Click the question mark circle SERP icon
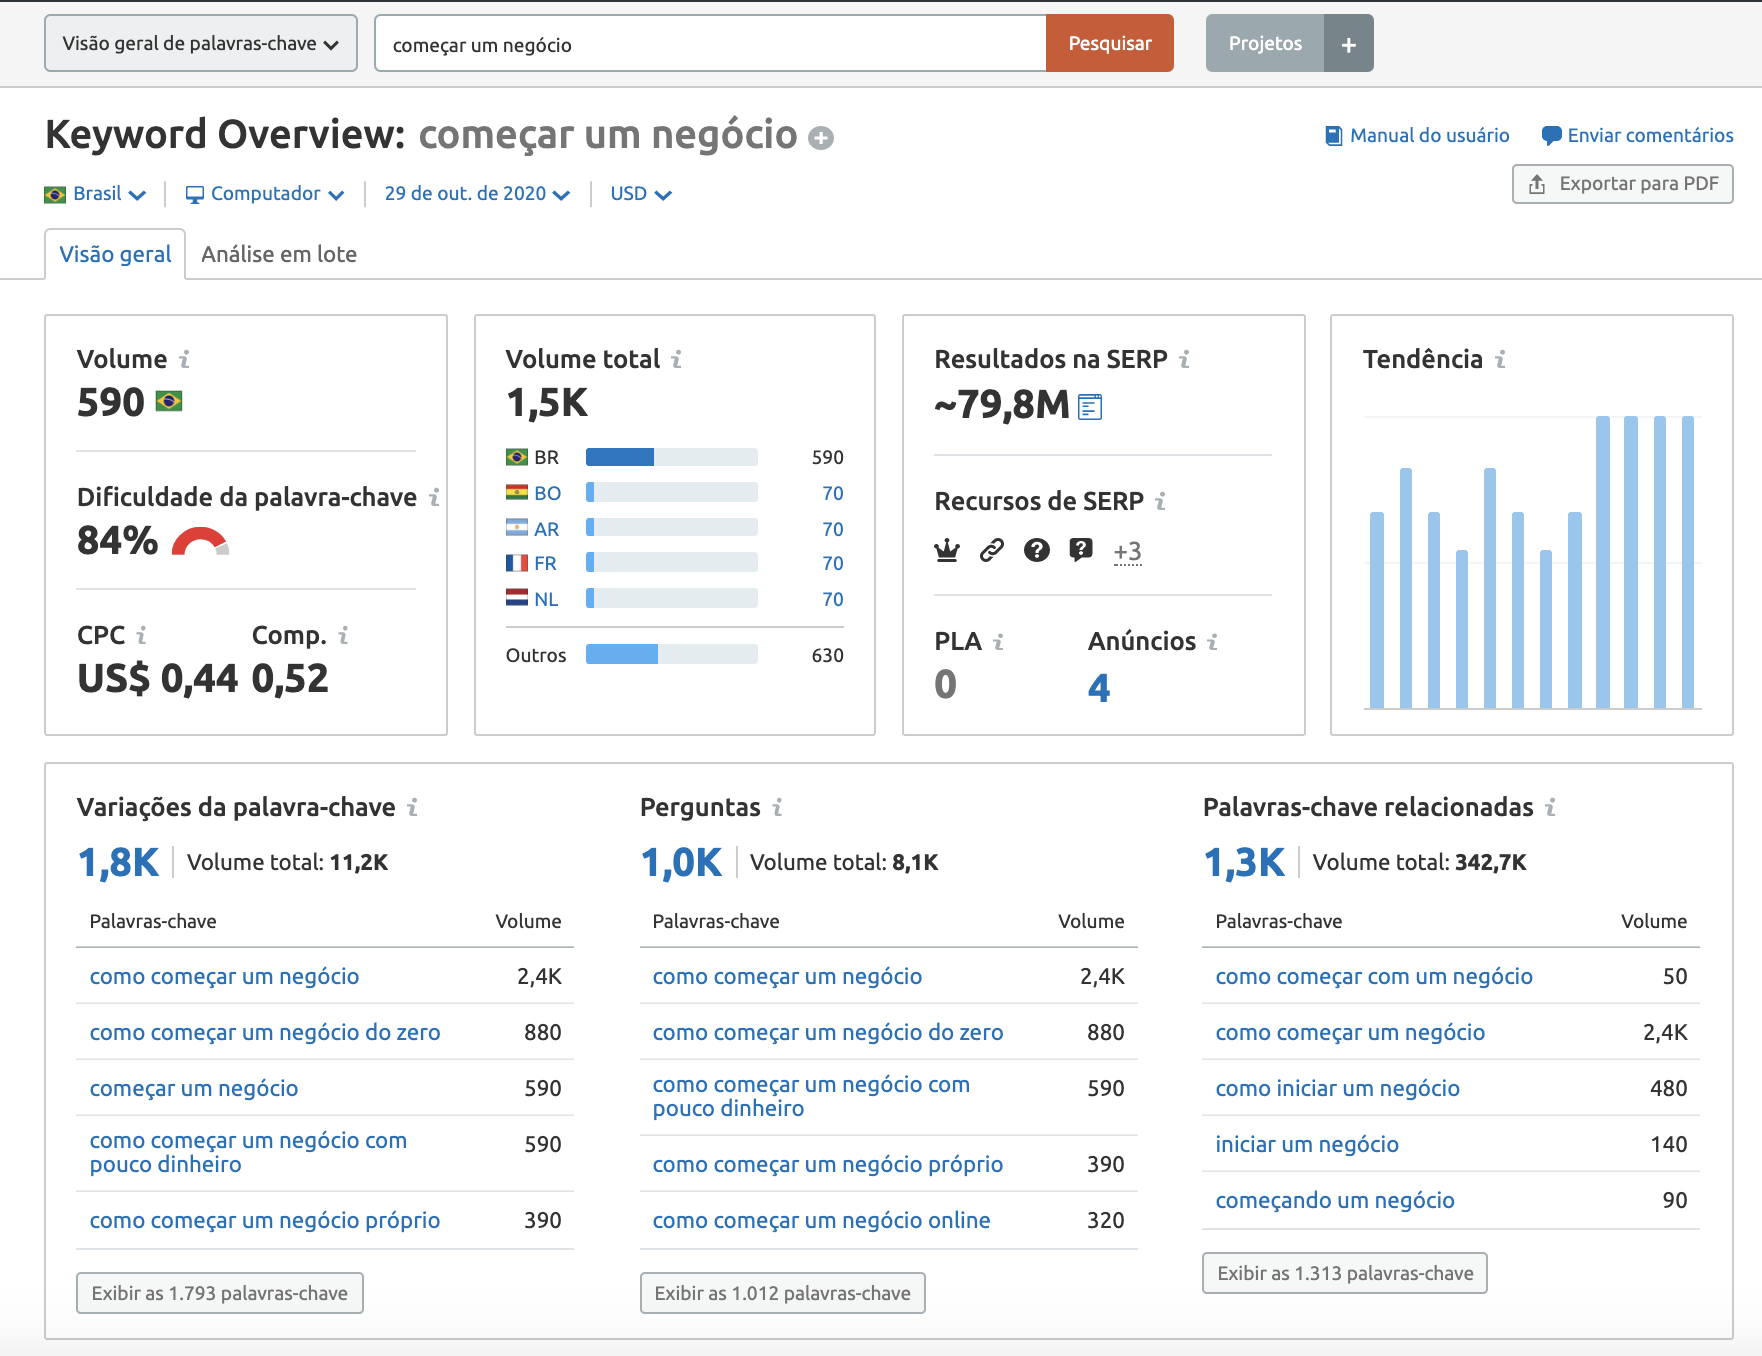This screenshot has width=1762, height=1356. (1037, 550)
